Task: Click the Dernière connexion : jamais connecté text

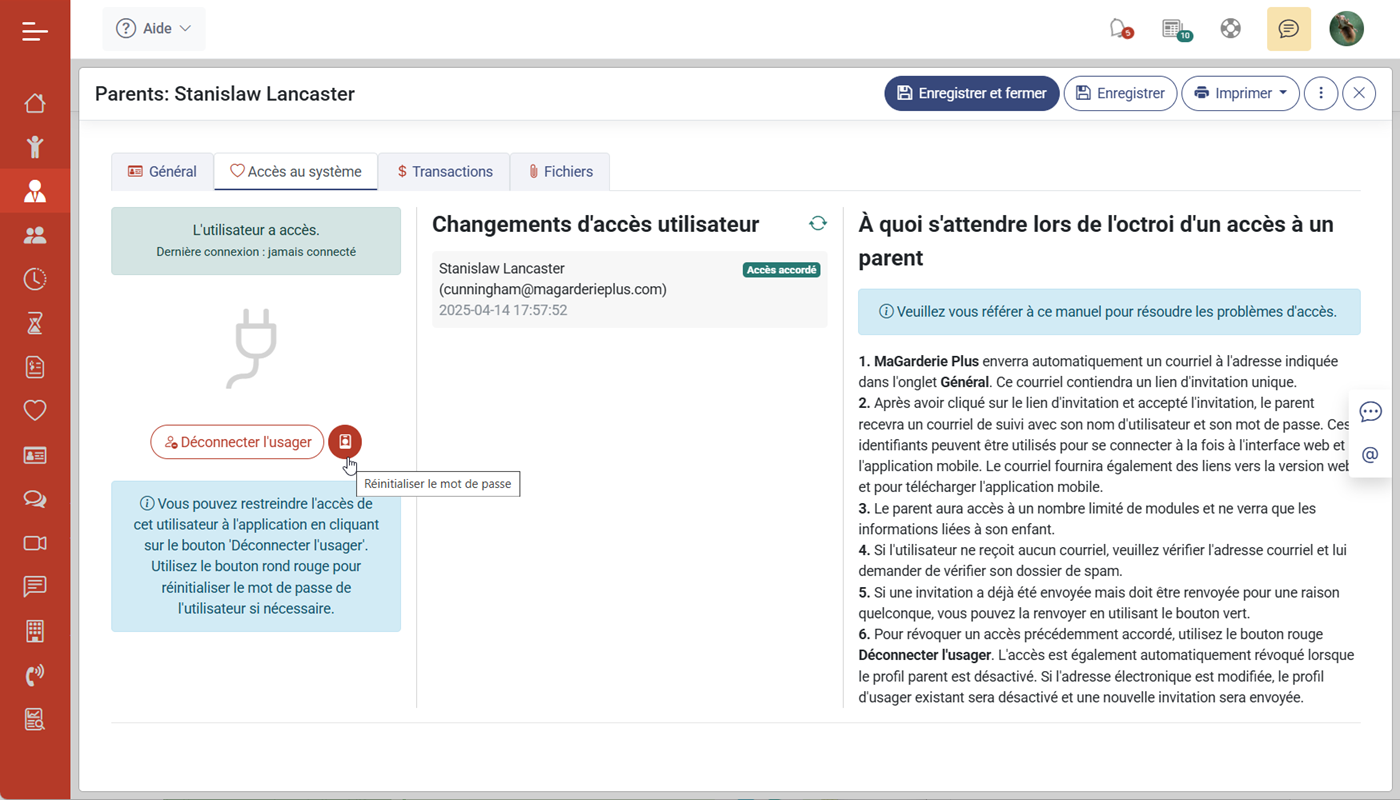Action: coord(256,252)
